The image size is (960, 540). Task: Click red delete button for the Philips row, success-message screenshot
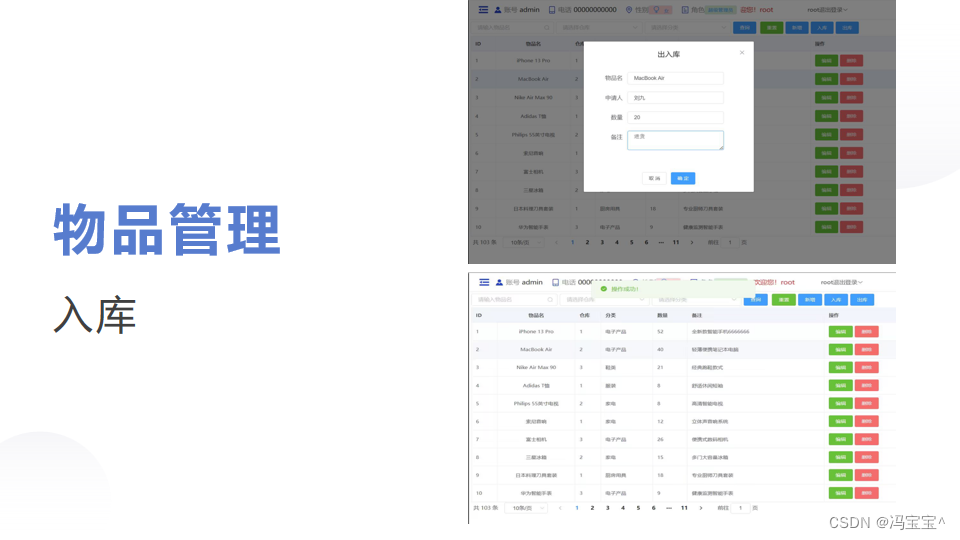tap(866, 403)
